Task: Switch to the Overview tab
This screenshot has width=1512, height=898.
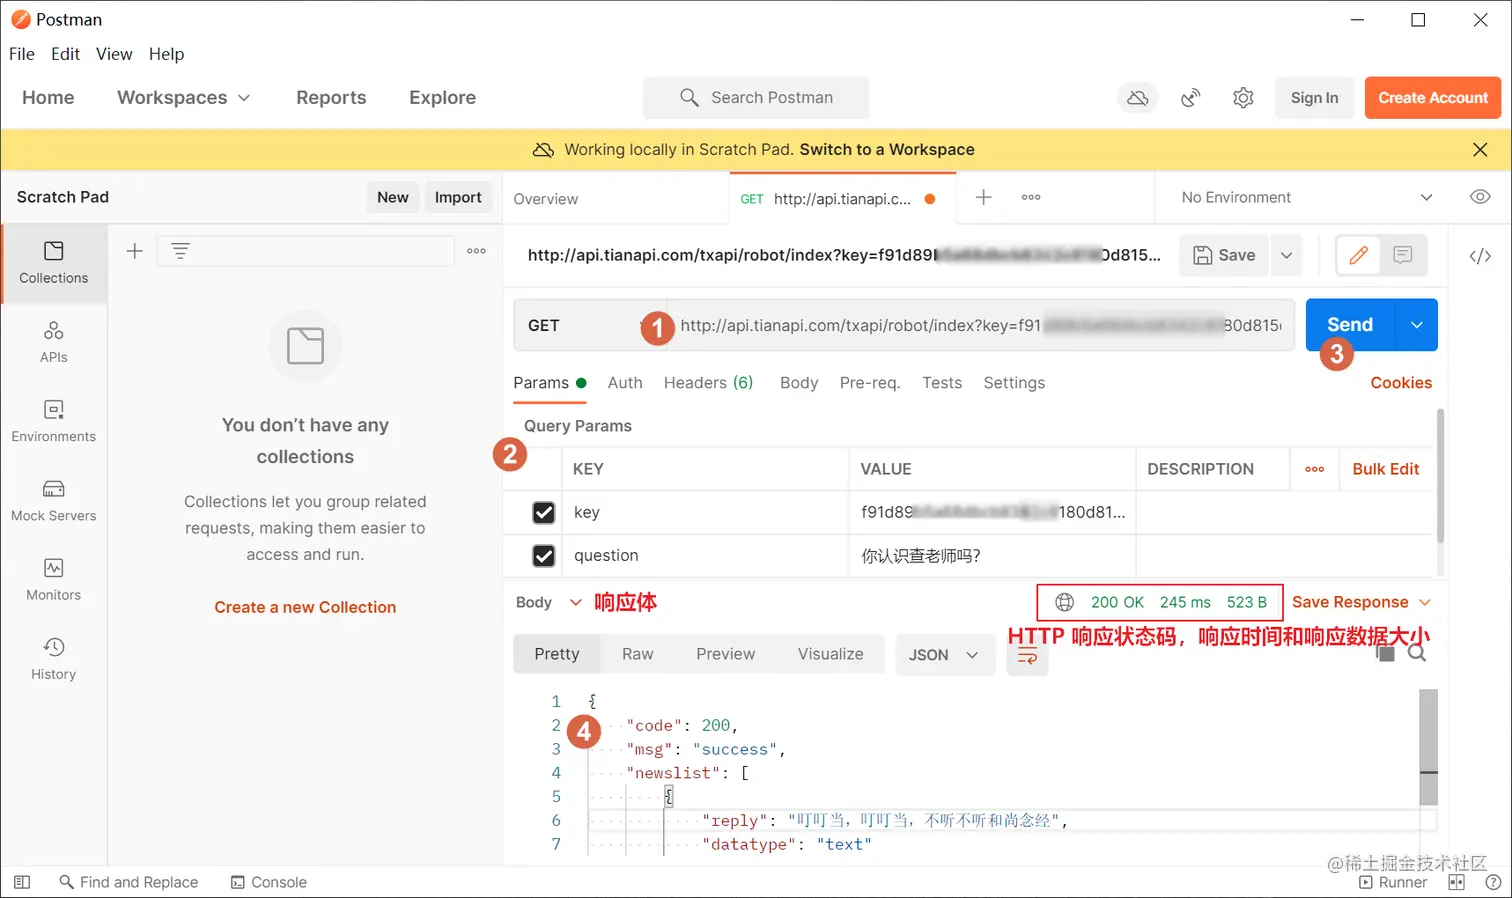Action: tap(546, 199)
